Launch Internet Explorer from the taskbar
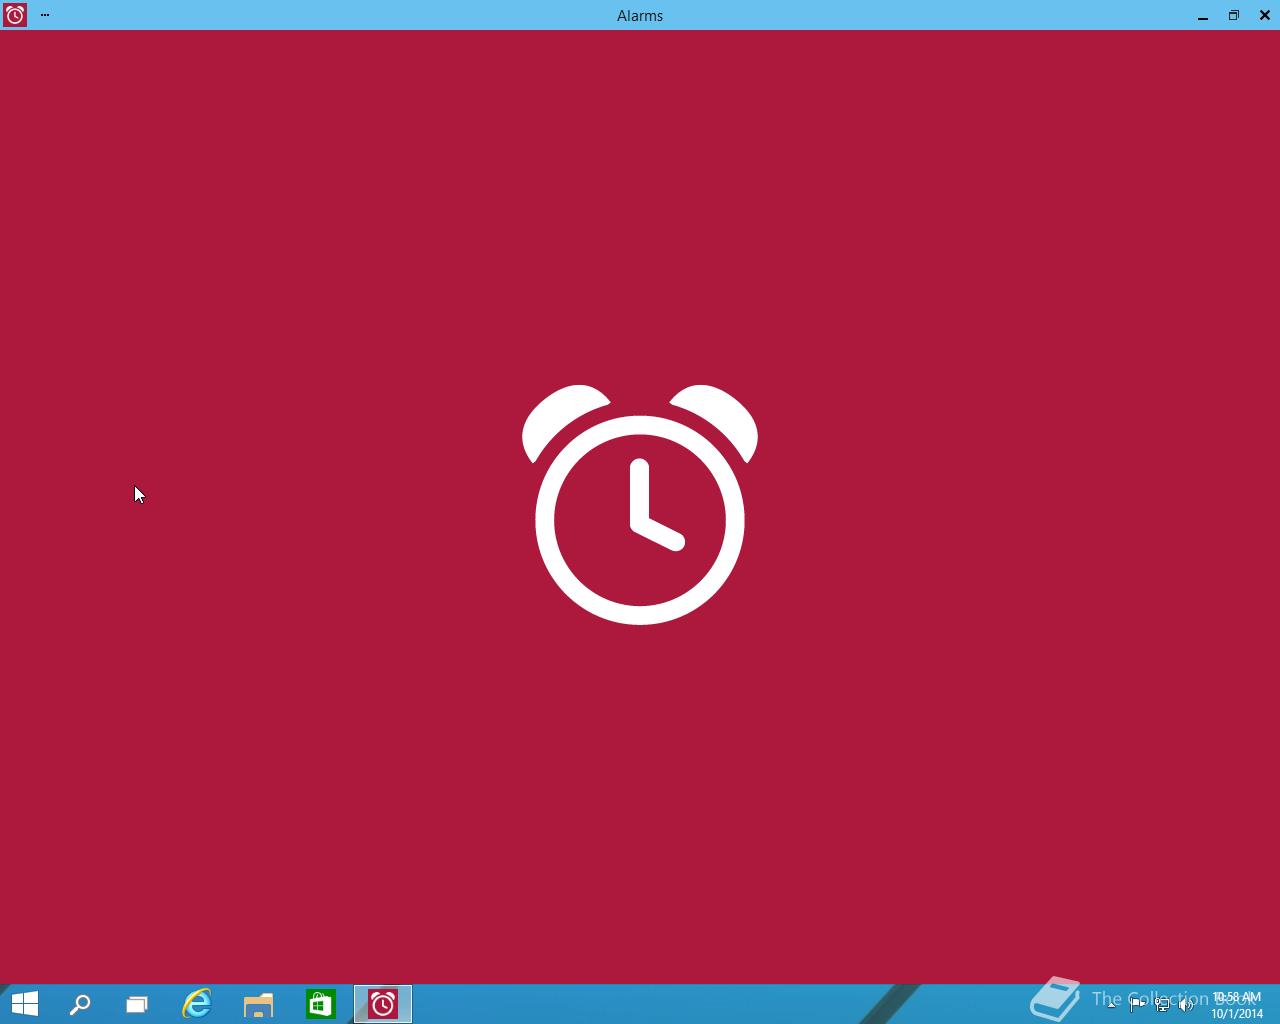Viewport: 1280px width, 1024px height. (197, 1004)
